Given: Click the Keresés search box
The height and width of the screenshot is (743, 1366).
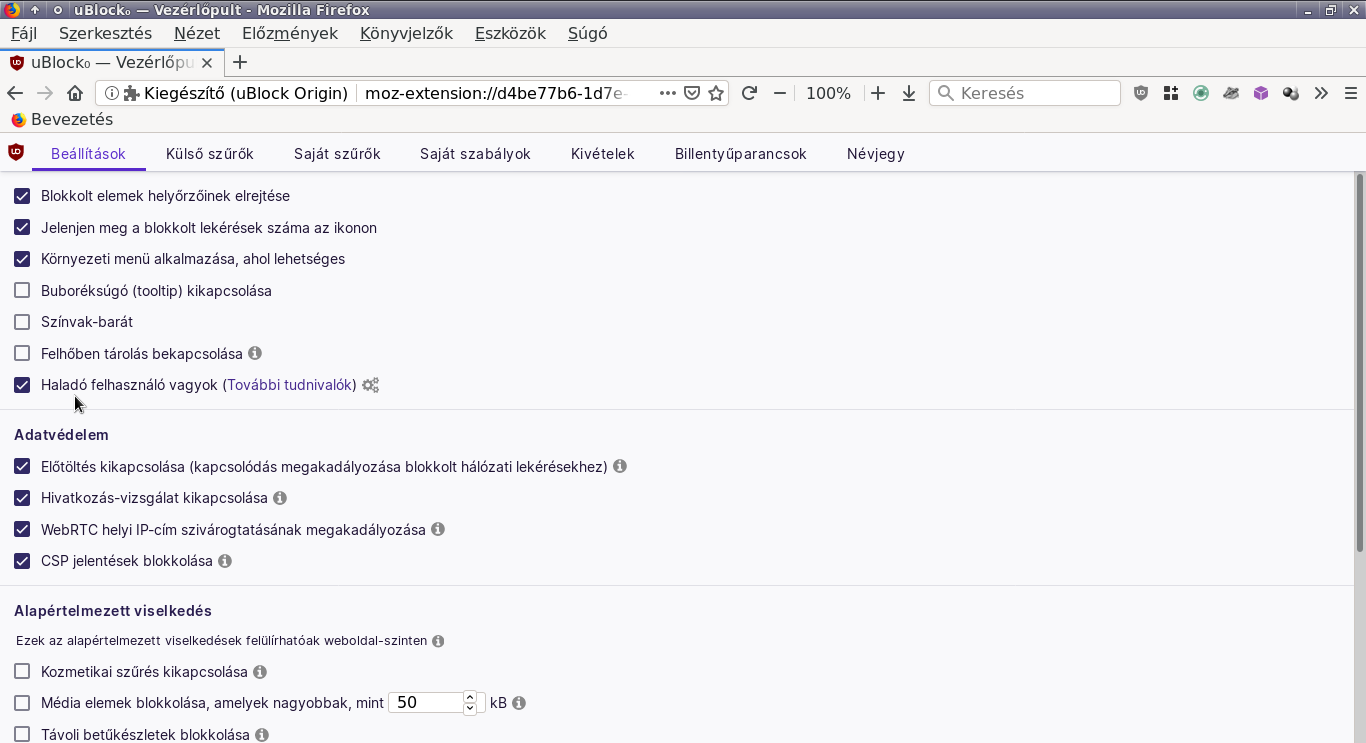Looking at the screenshot, I should coord(1025,93).
